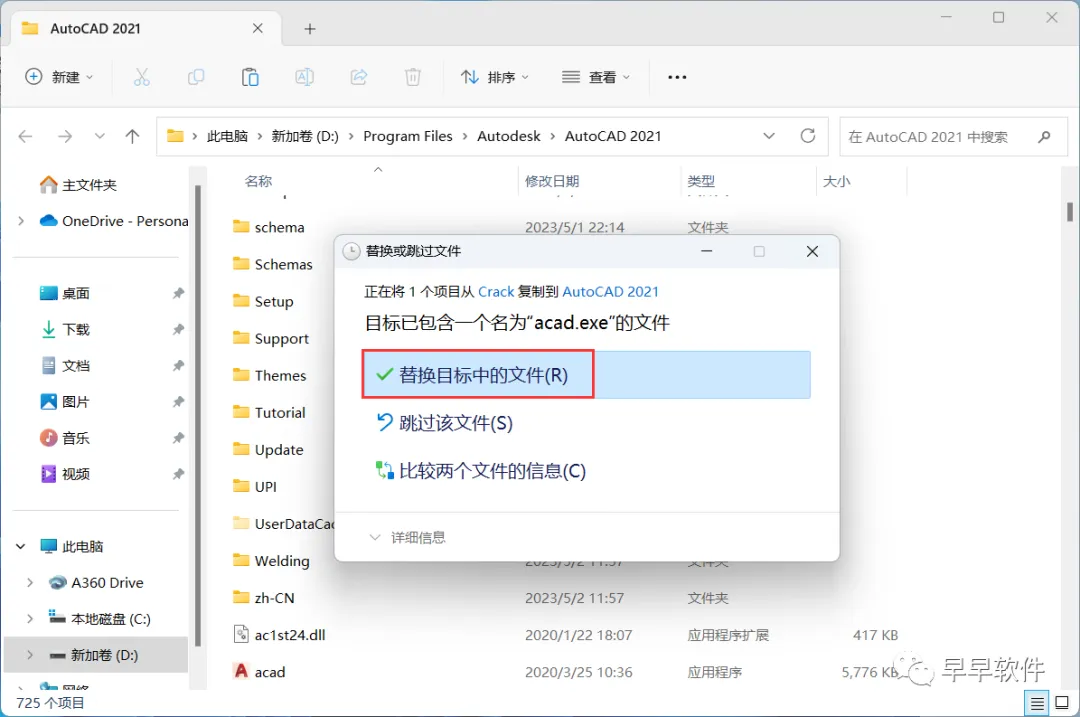Open the 新建 new dropdown

pyautogui.click(x=59, y=77)
